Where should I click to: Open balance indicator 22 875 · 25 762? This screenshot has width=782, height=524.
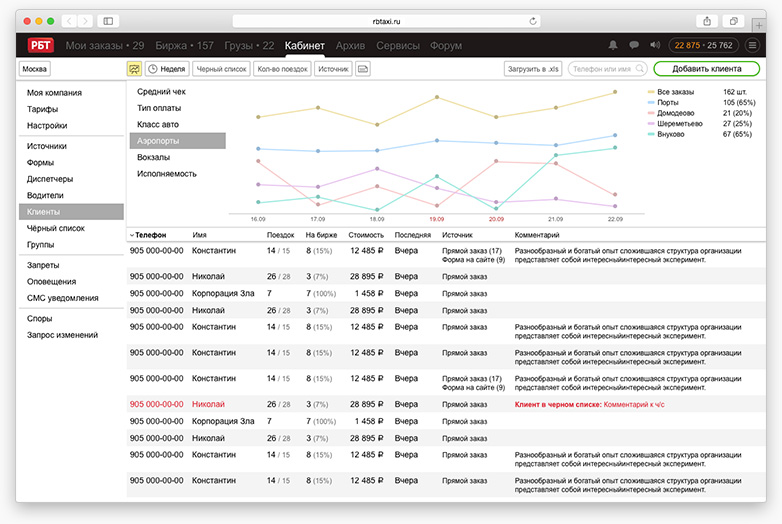tap(703, 45)
